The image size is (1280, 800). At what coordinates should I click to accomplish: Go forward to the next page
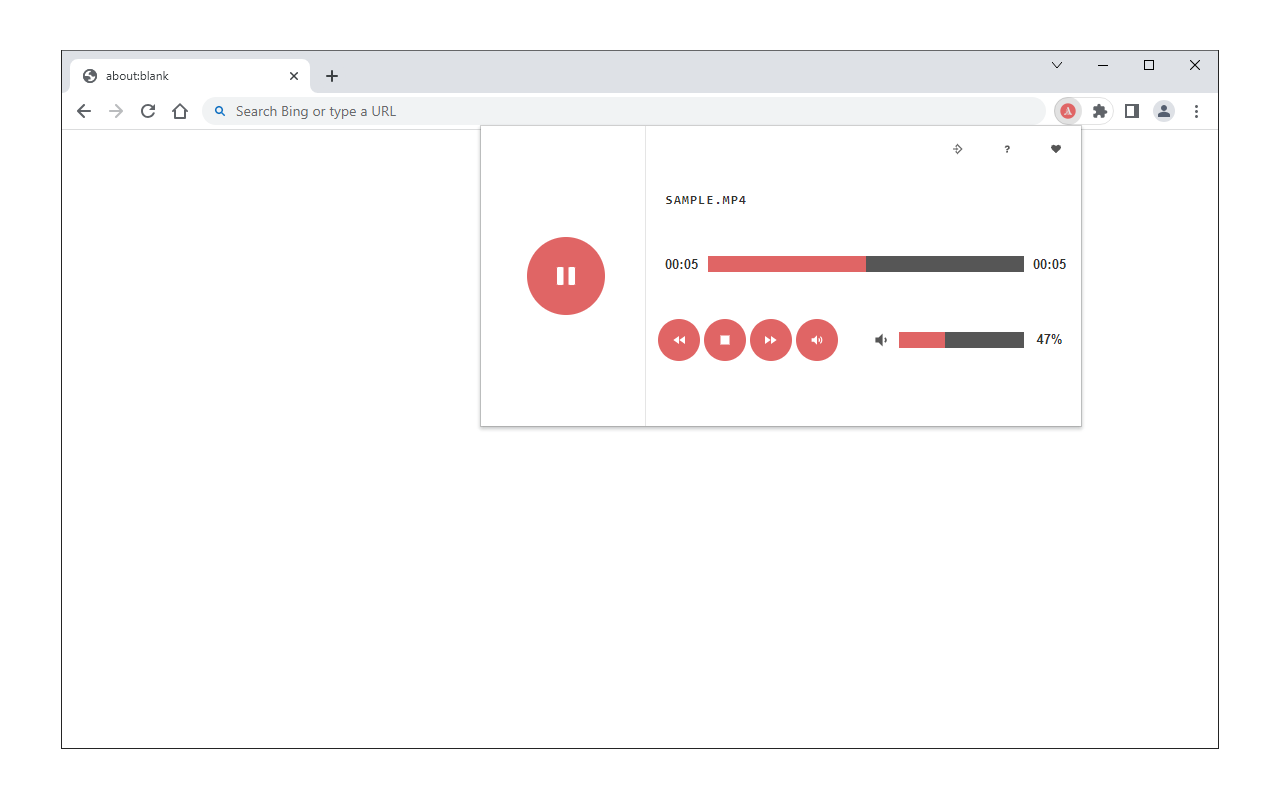tap(116, 111)
